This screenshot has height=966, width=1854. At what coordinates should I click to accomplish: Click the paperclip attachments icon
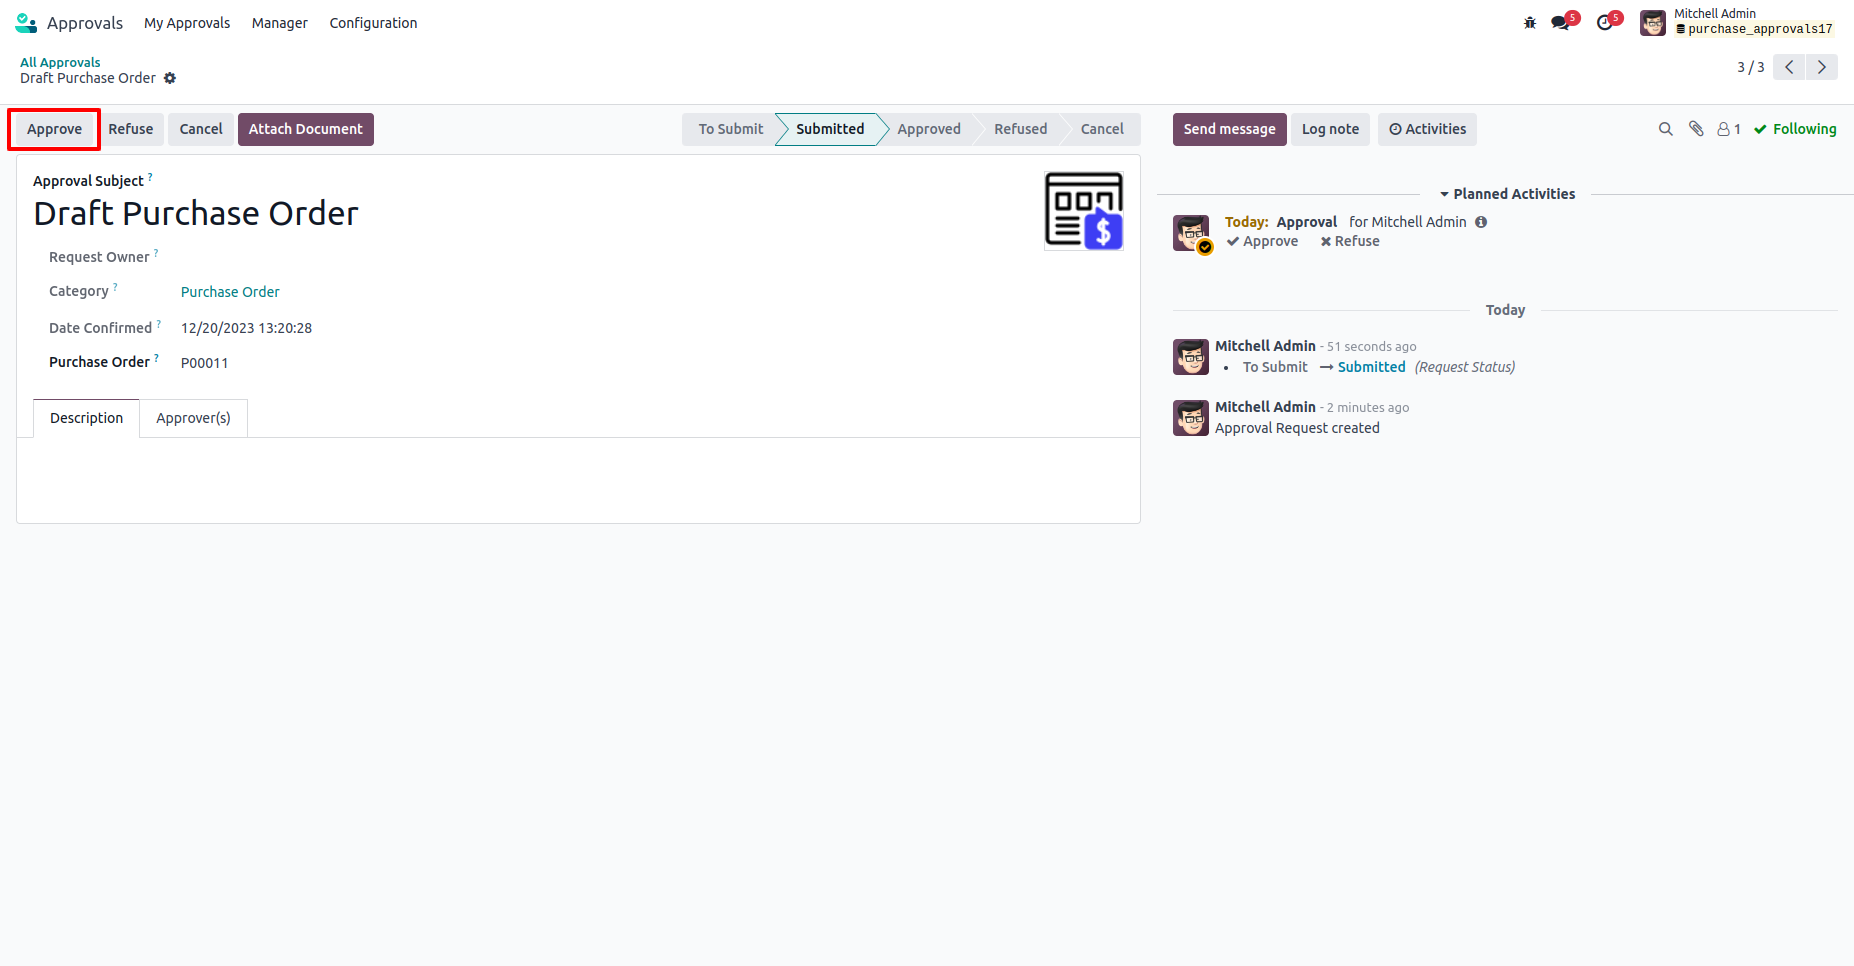coord(1696,129)
